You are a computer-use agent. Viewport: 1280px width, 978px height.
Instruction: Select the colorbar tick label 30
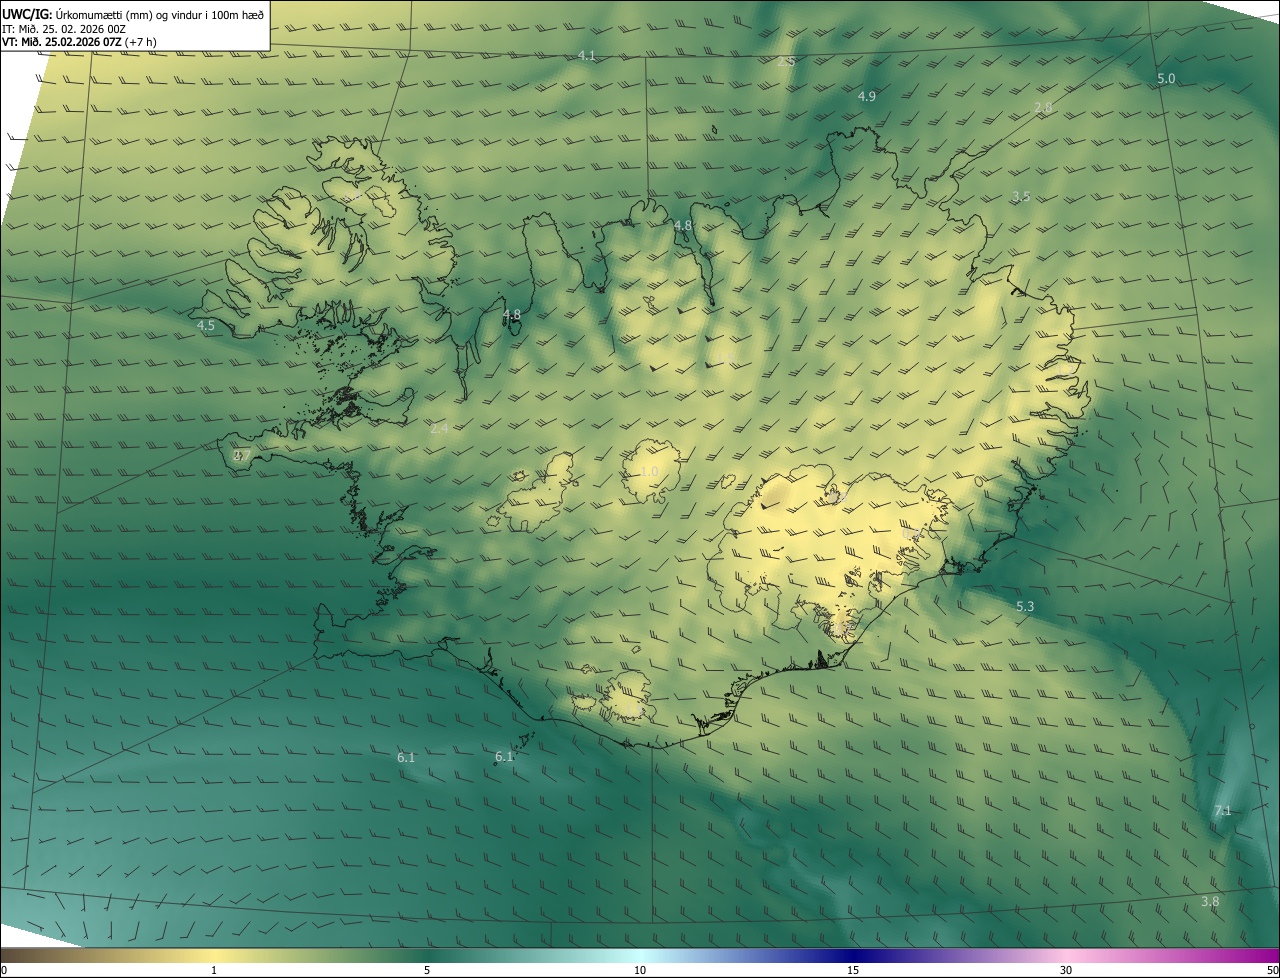1066,970
